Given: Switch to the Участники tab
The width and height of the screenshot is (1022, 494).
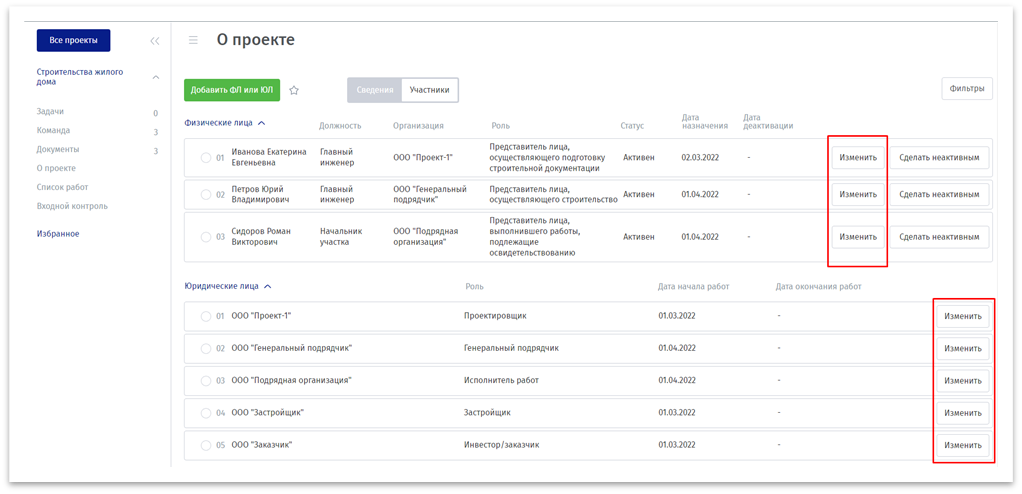Looking at the screenshot, I should click(429, 90).
